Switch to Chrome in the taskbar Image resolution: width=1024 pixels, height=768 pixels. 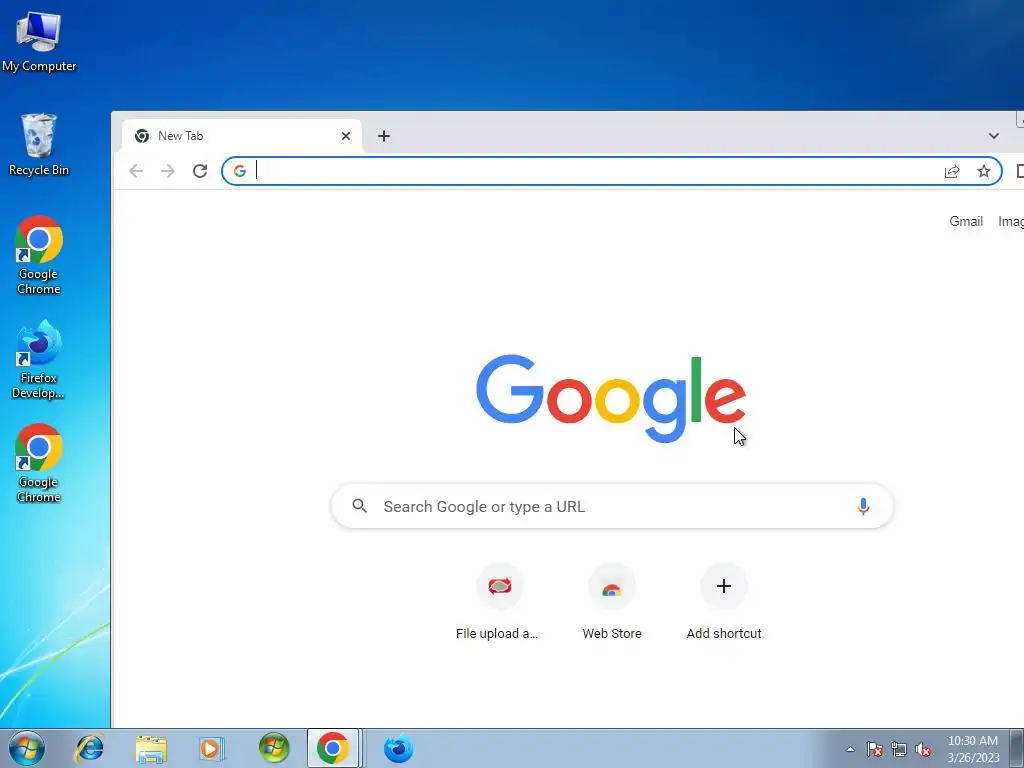(333, 748)
